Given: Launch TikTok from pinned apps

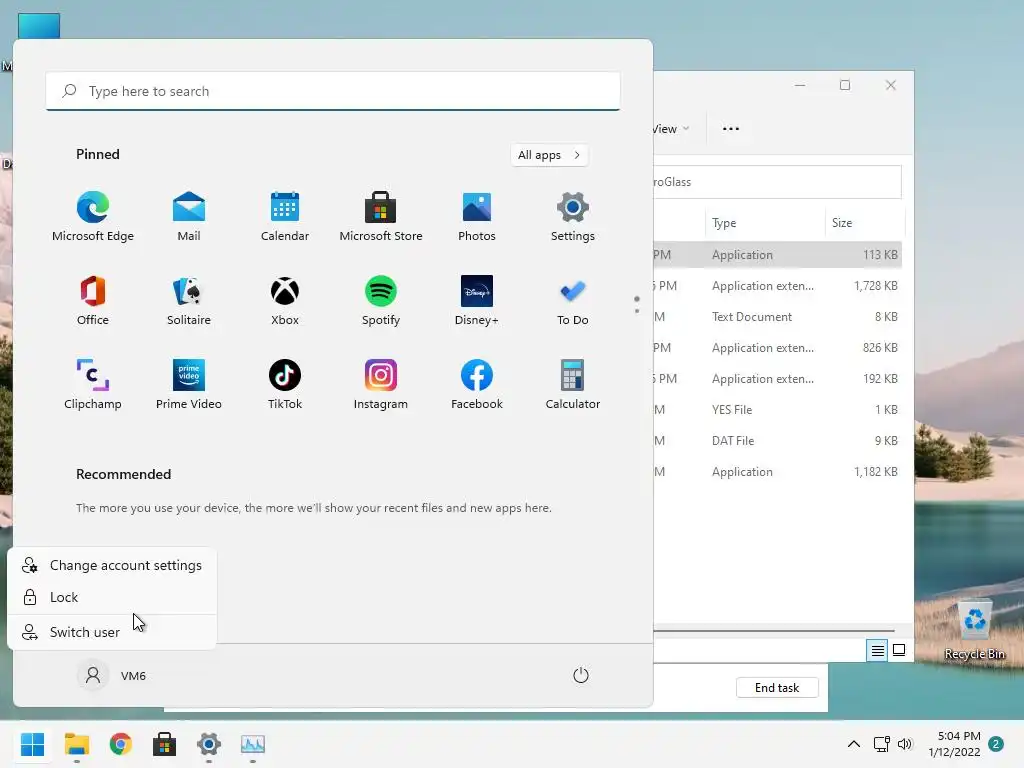Looking at the screenshot, I should [x=285, y=385].
